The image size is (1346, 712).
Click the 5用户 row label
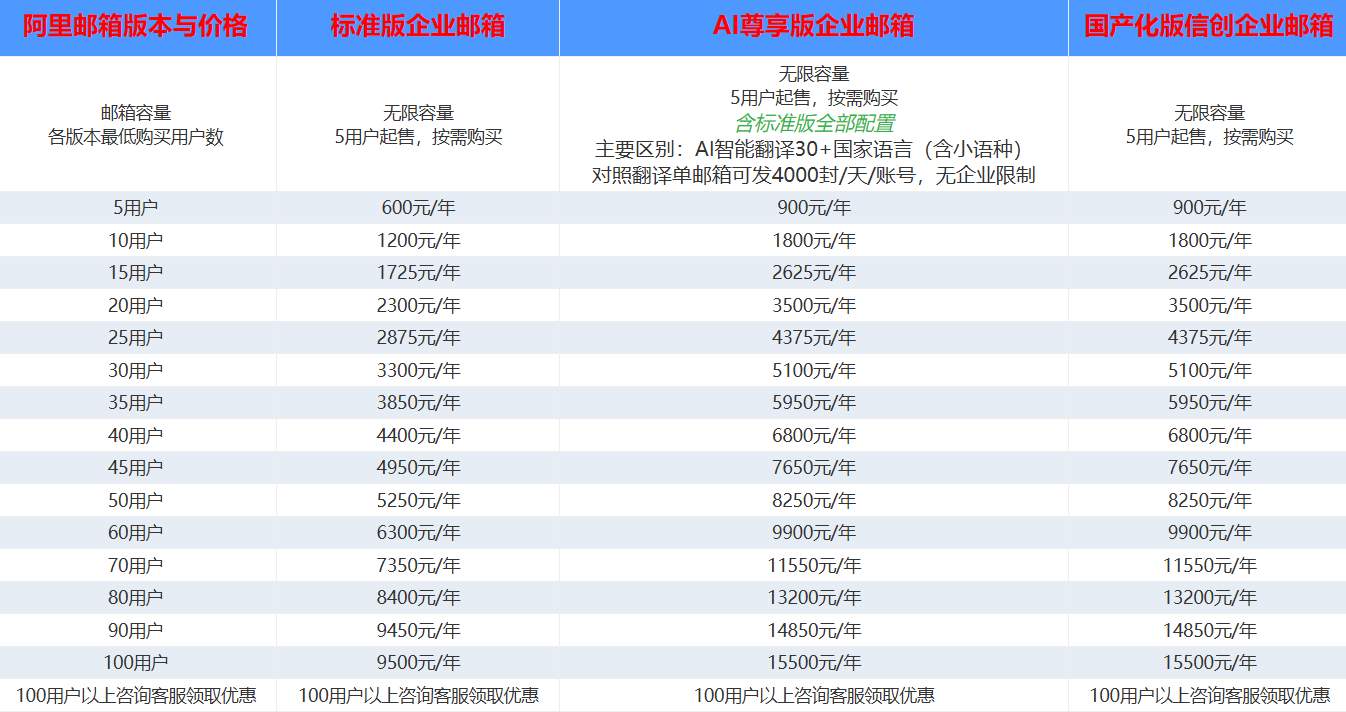(x=135, y=208)
